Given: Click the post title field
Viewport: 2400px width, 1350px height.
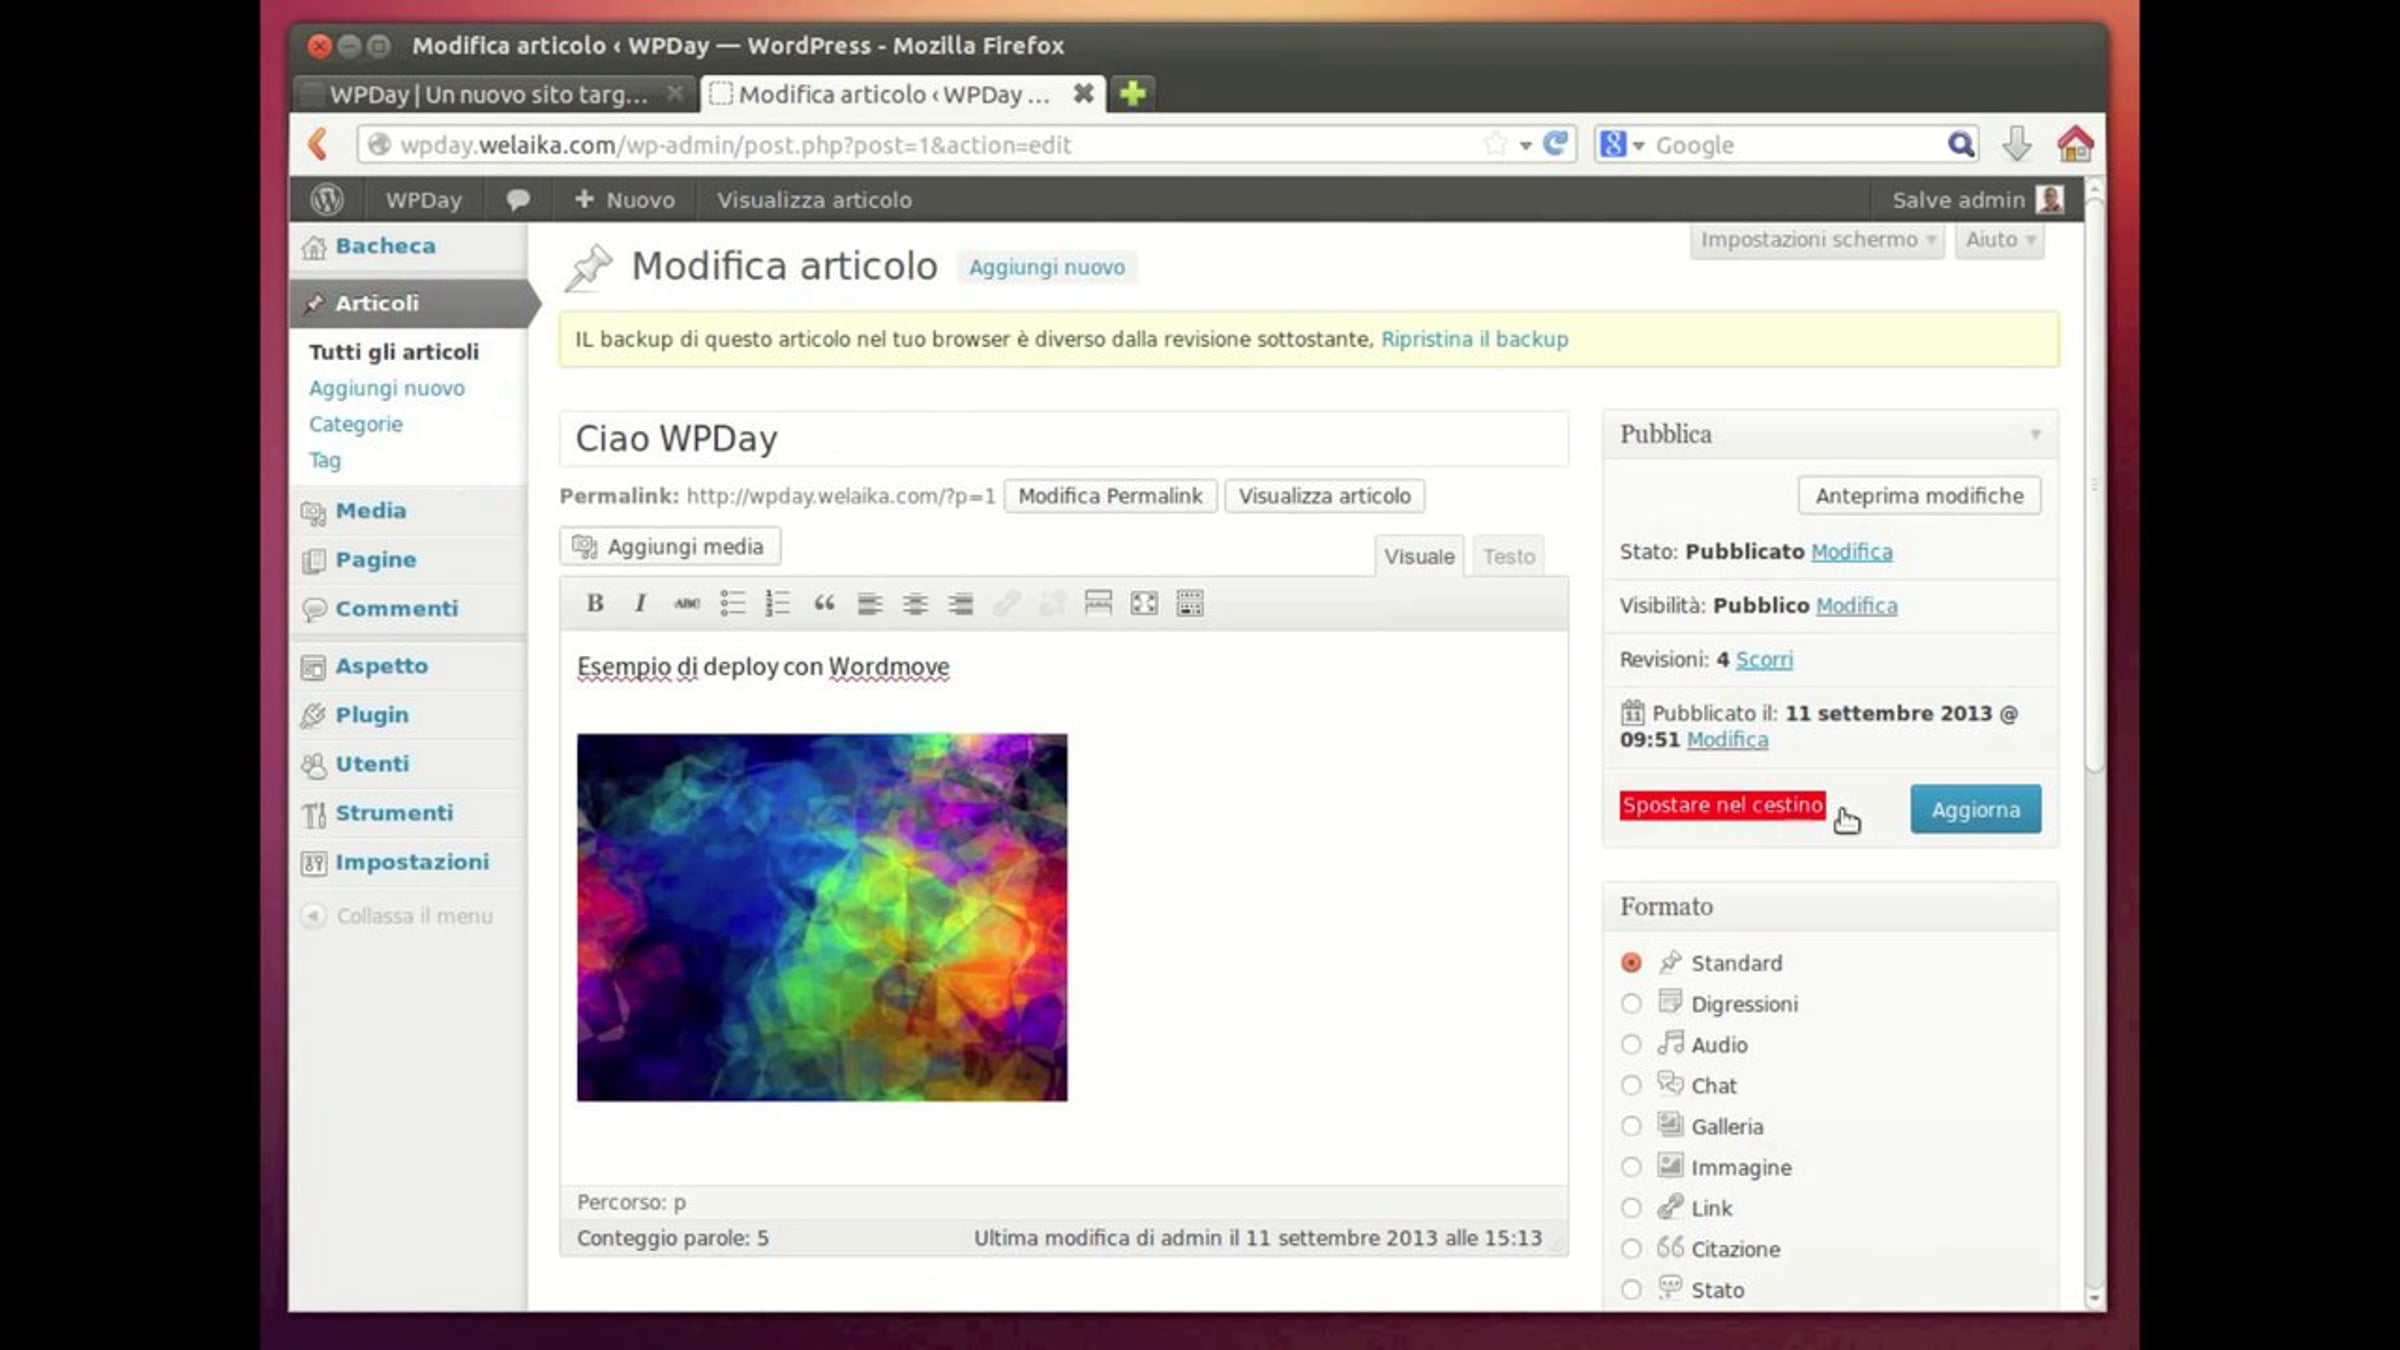Looking at the screenshot, I should [1064, 439].
